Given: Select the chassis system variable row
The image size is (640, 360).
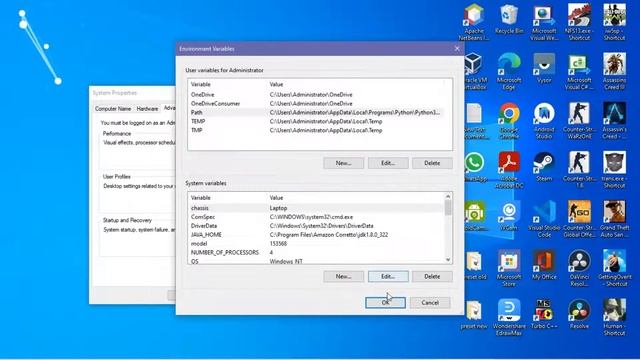Looking at the screenshot, I should pos(316,208).
